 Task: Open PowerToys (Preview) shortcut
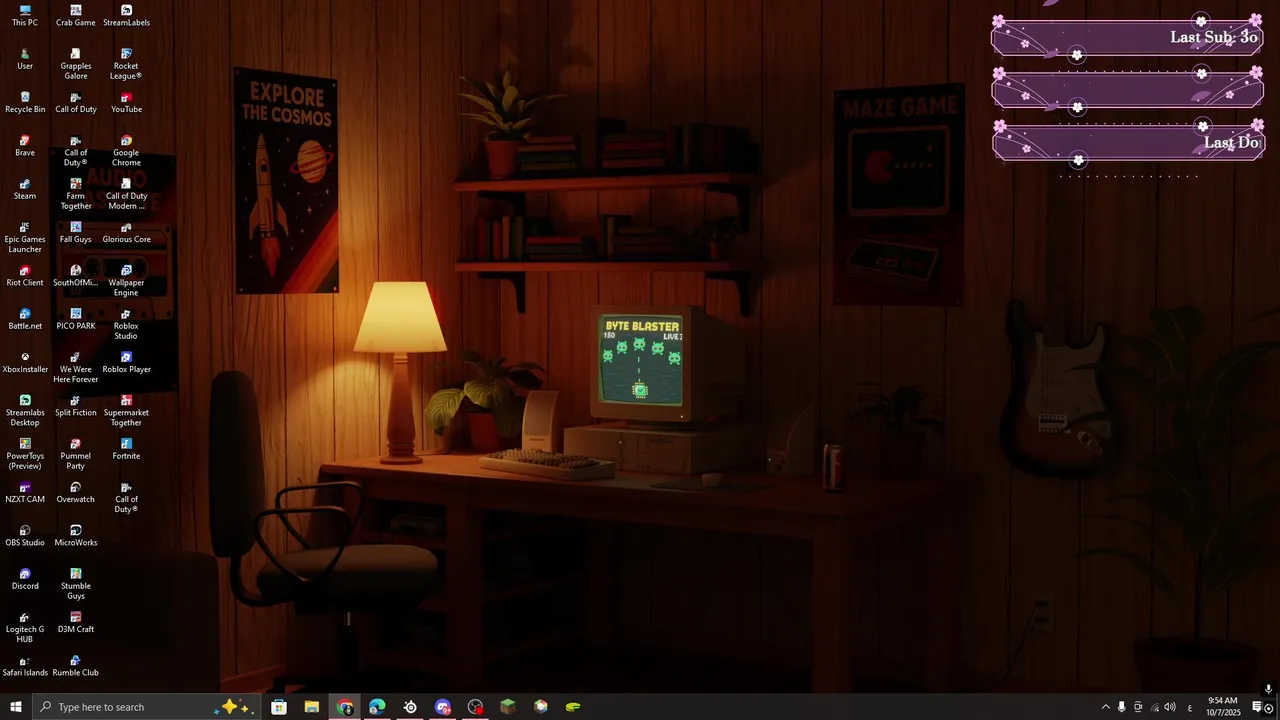pos(25,454)
